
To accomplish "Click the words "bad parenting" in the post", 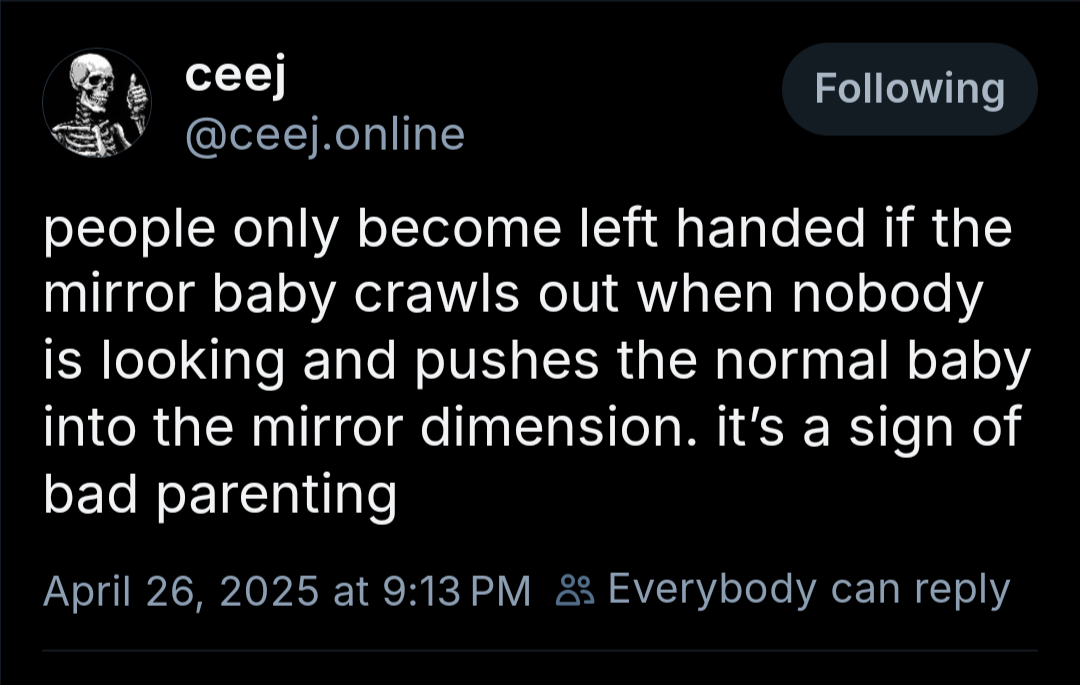I will [x=220, y=494].
